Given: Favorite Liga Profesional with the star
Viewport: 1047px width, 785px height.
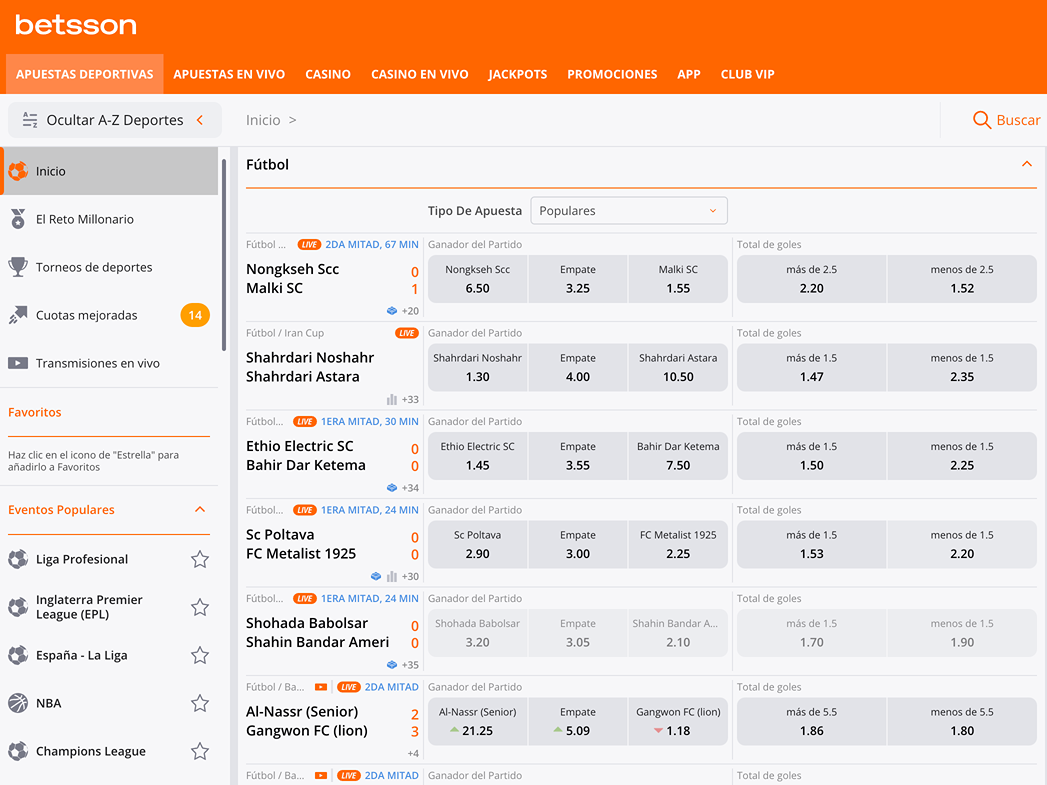Looking at the screenshot, I should pyautogui.click(x=200, y=559).
